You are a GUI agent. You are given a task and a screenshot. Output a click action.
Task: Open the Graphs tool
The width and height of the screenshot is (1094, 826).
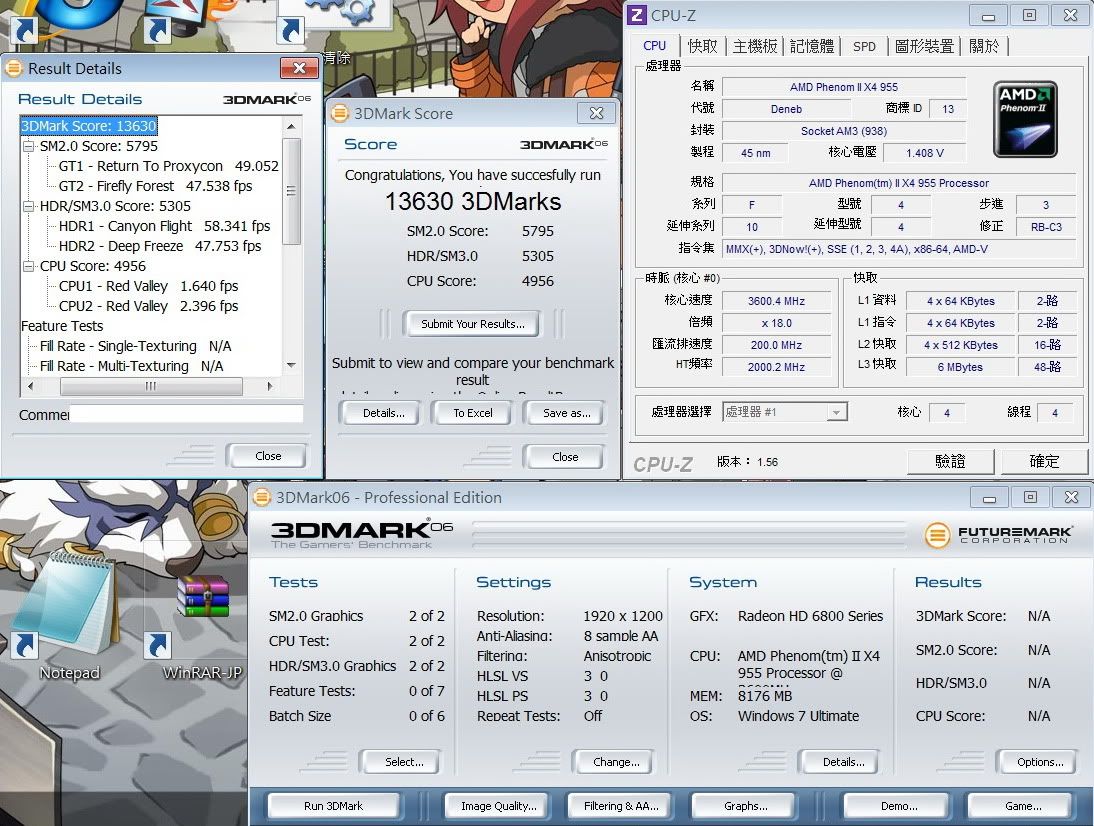coord(745,806)
